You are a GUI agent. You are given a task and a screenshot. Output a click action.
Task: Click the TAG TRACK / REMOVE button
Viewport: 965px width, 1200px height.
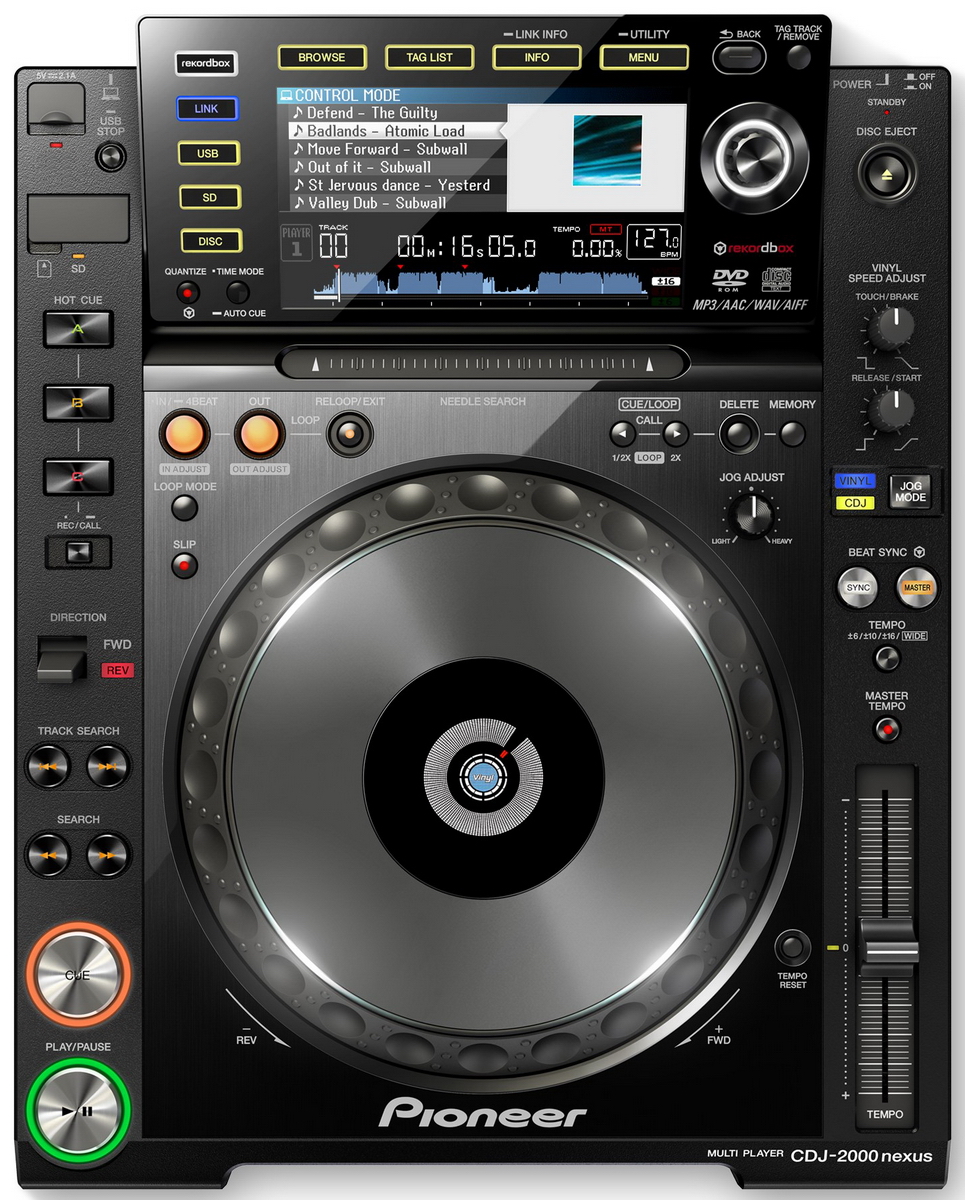click(799, 56)
